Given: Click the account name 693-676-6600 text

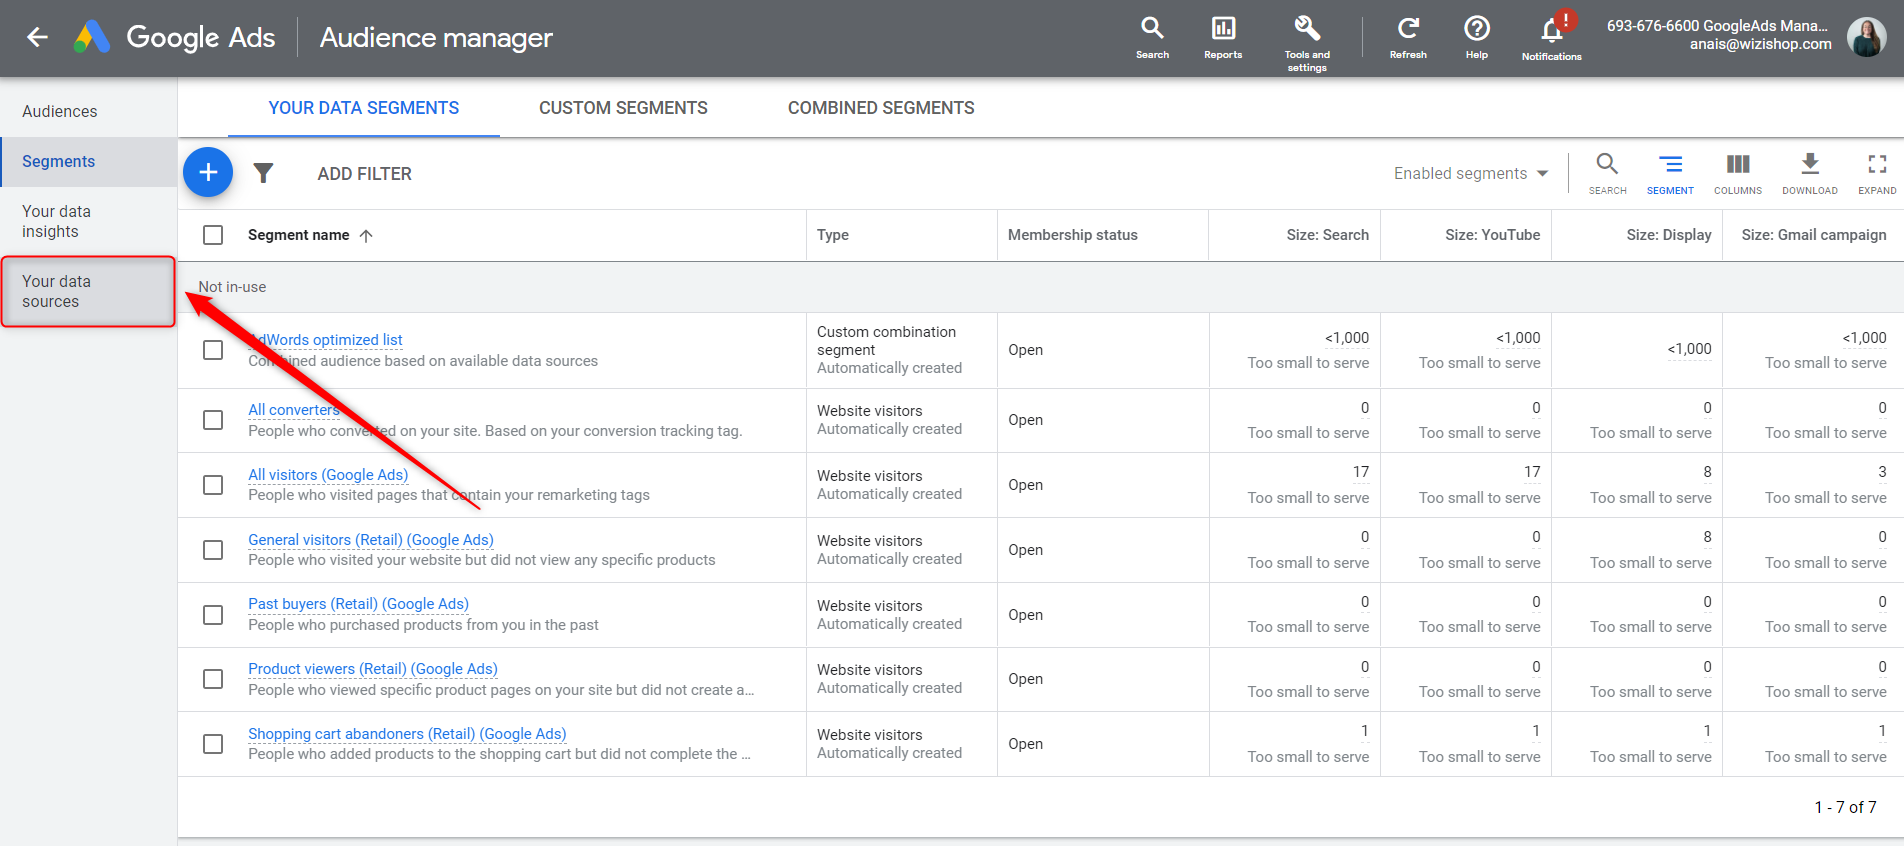Looking at the screenshot, I should pos(1717,26).
